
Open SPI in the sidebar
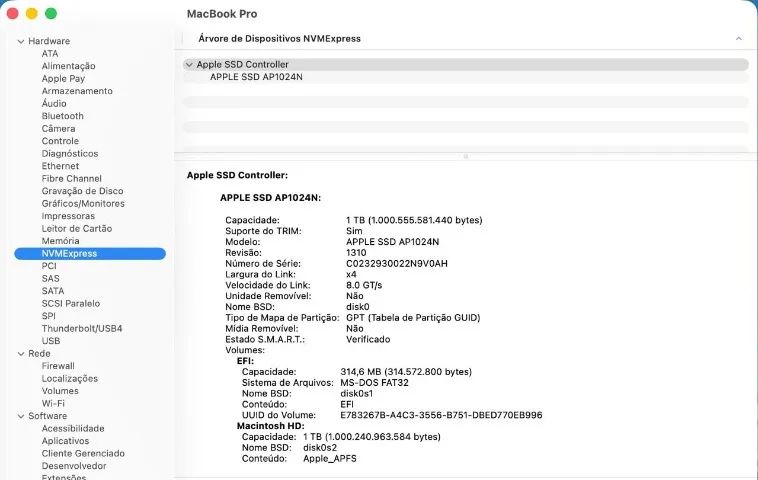click(48, 316)
